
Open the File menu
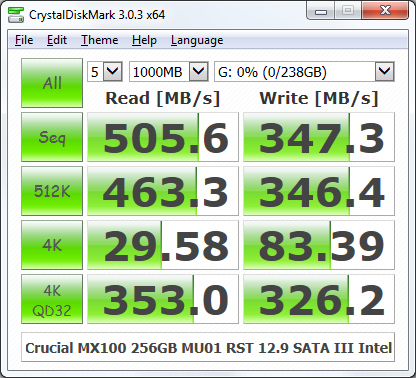coord(24,40)
